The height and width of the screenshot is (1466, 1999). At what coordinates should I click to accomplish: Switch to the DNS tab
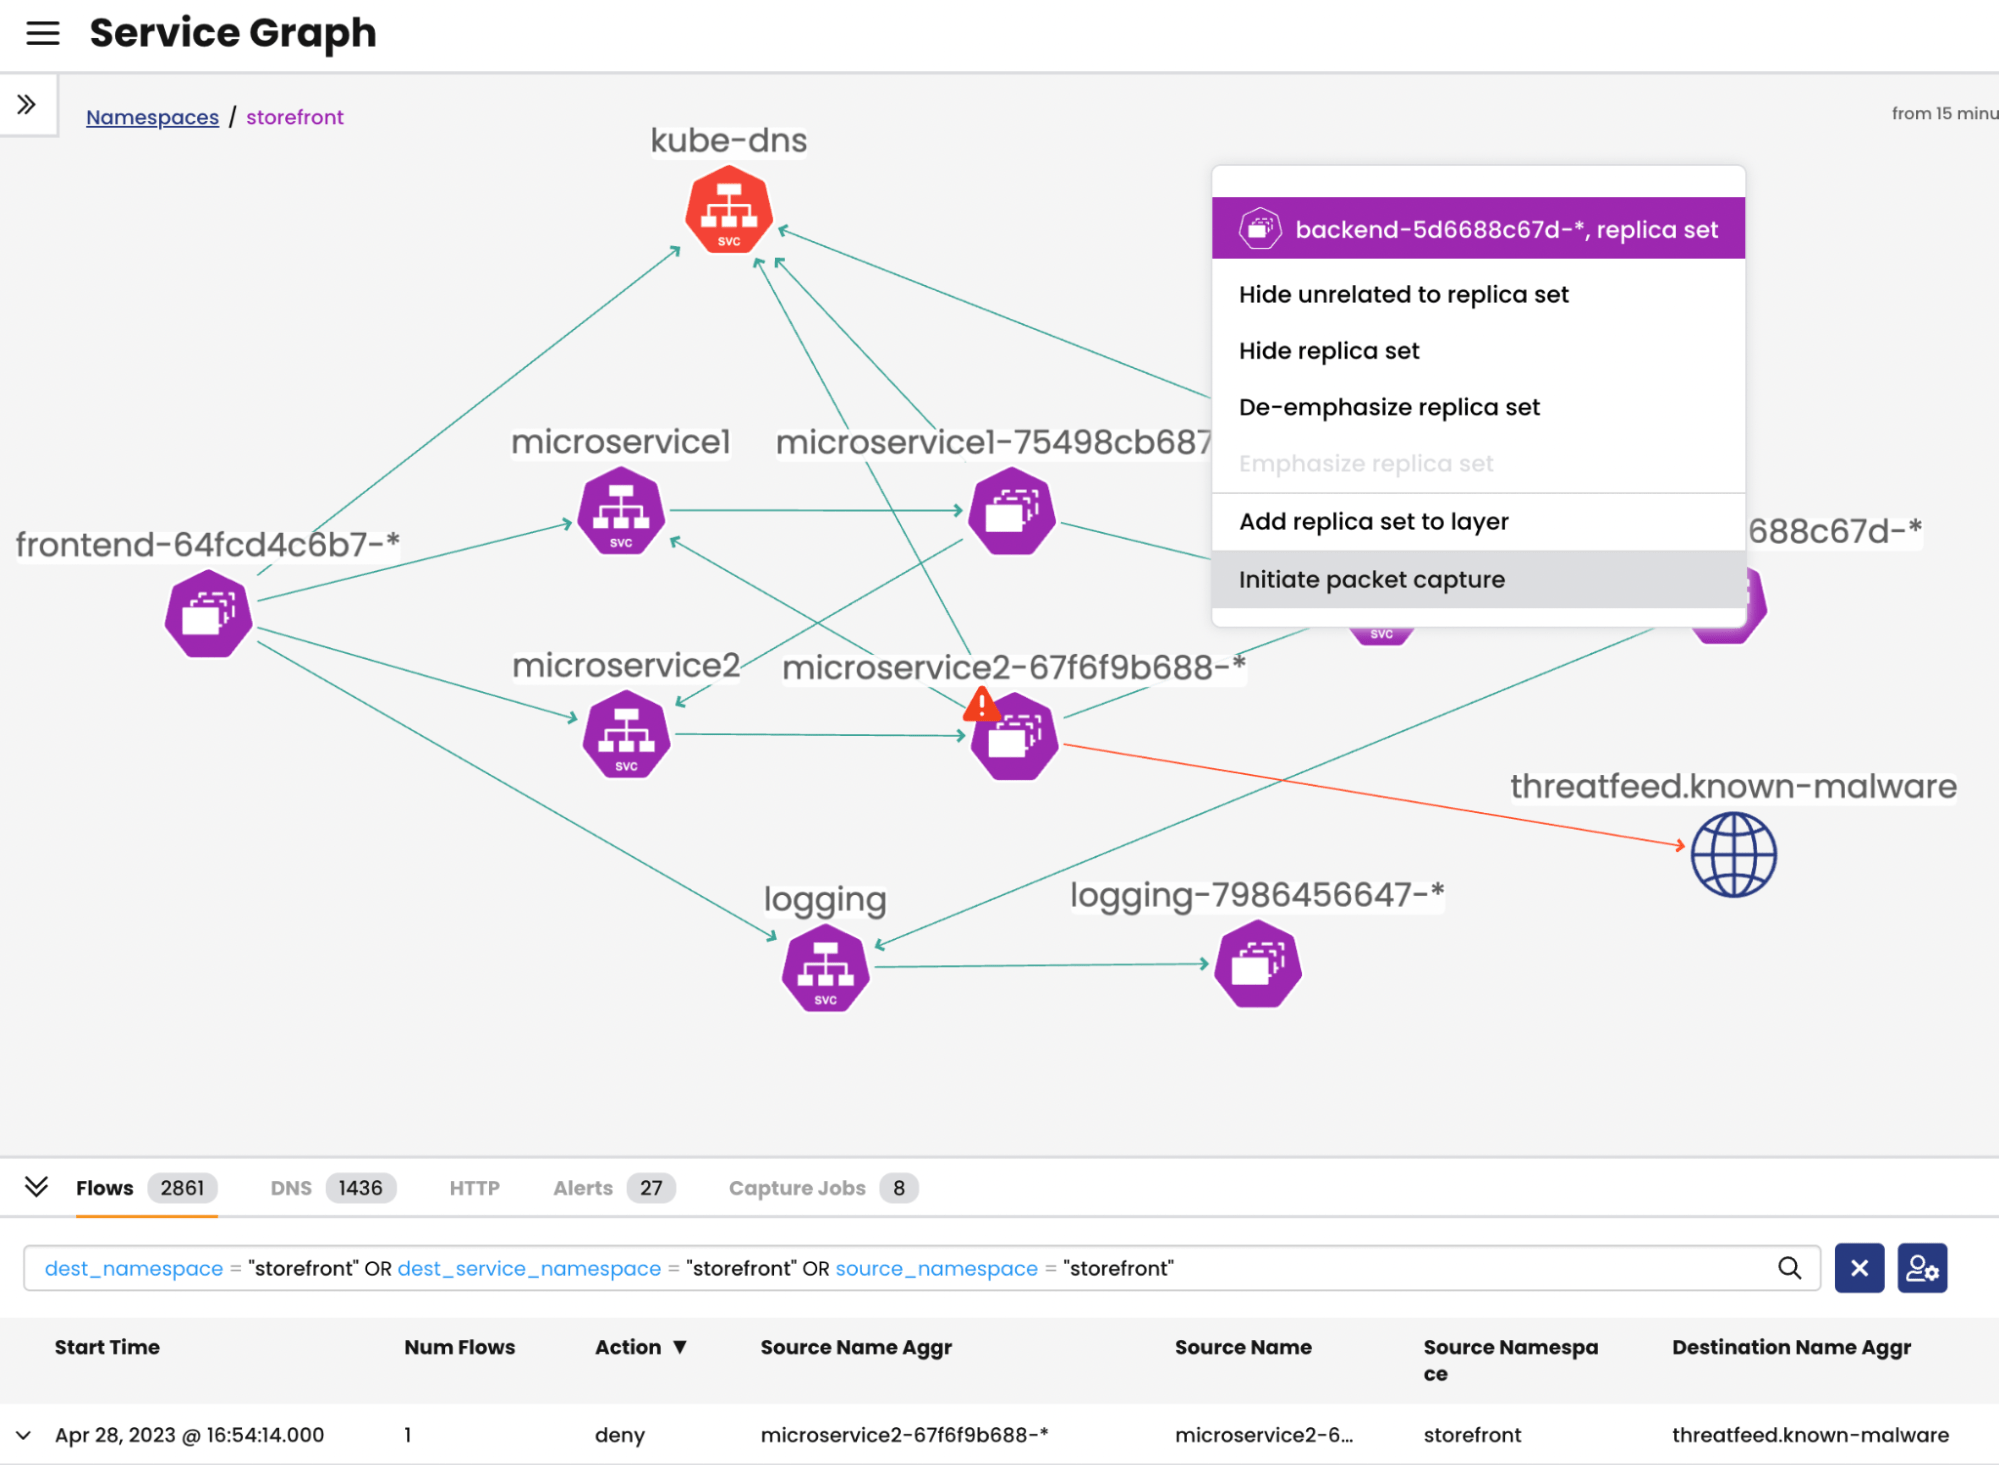(332, 1188)
